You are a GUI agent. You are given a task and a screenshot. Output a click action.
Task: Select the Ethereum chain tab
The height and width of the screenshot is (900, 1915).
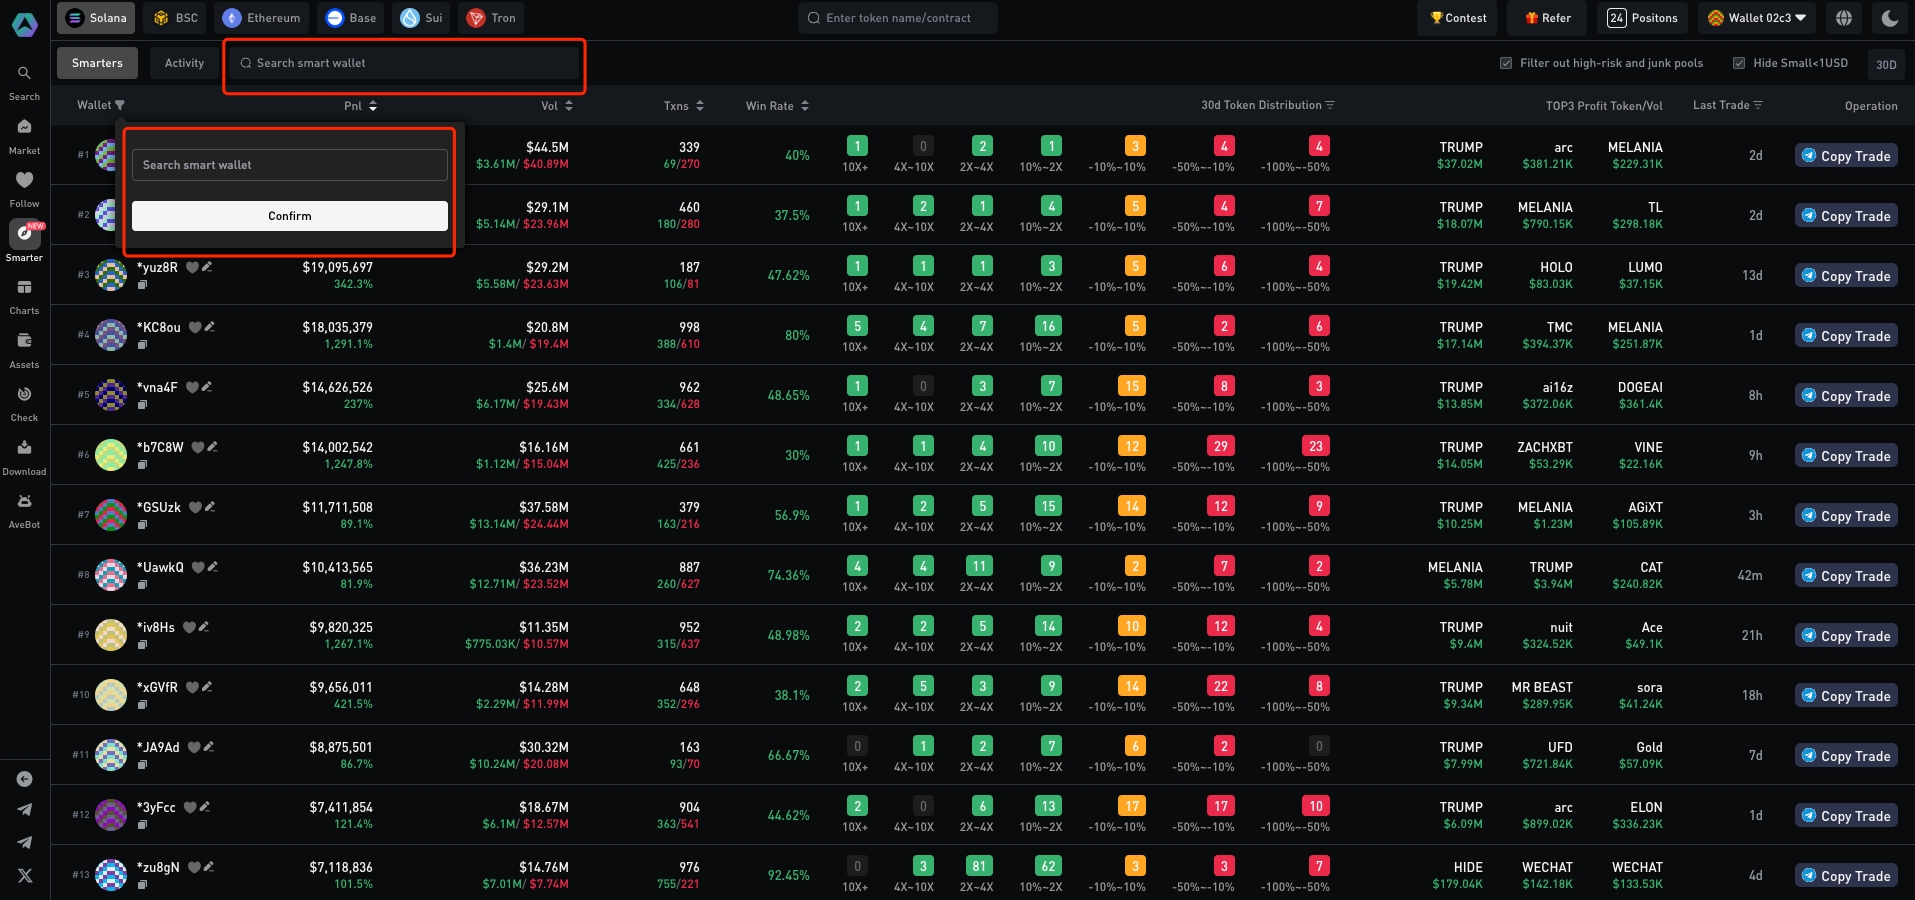pyautogui.click(x=262, y=18)
